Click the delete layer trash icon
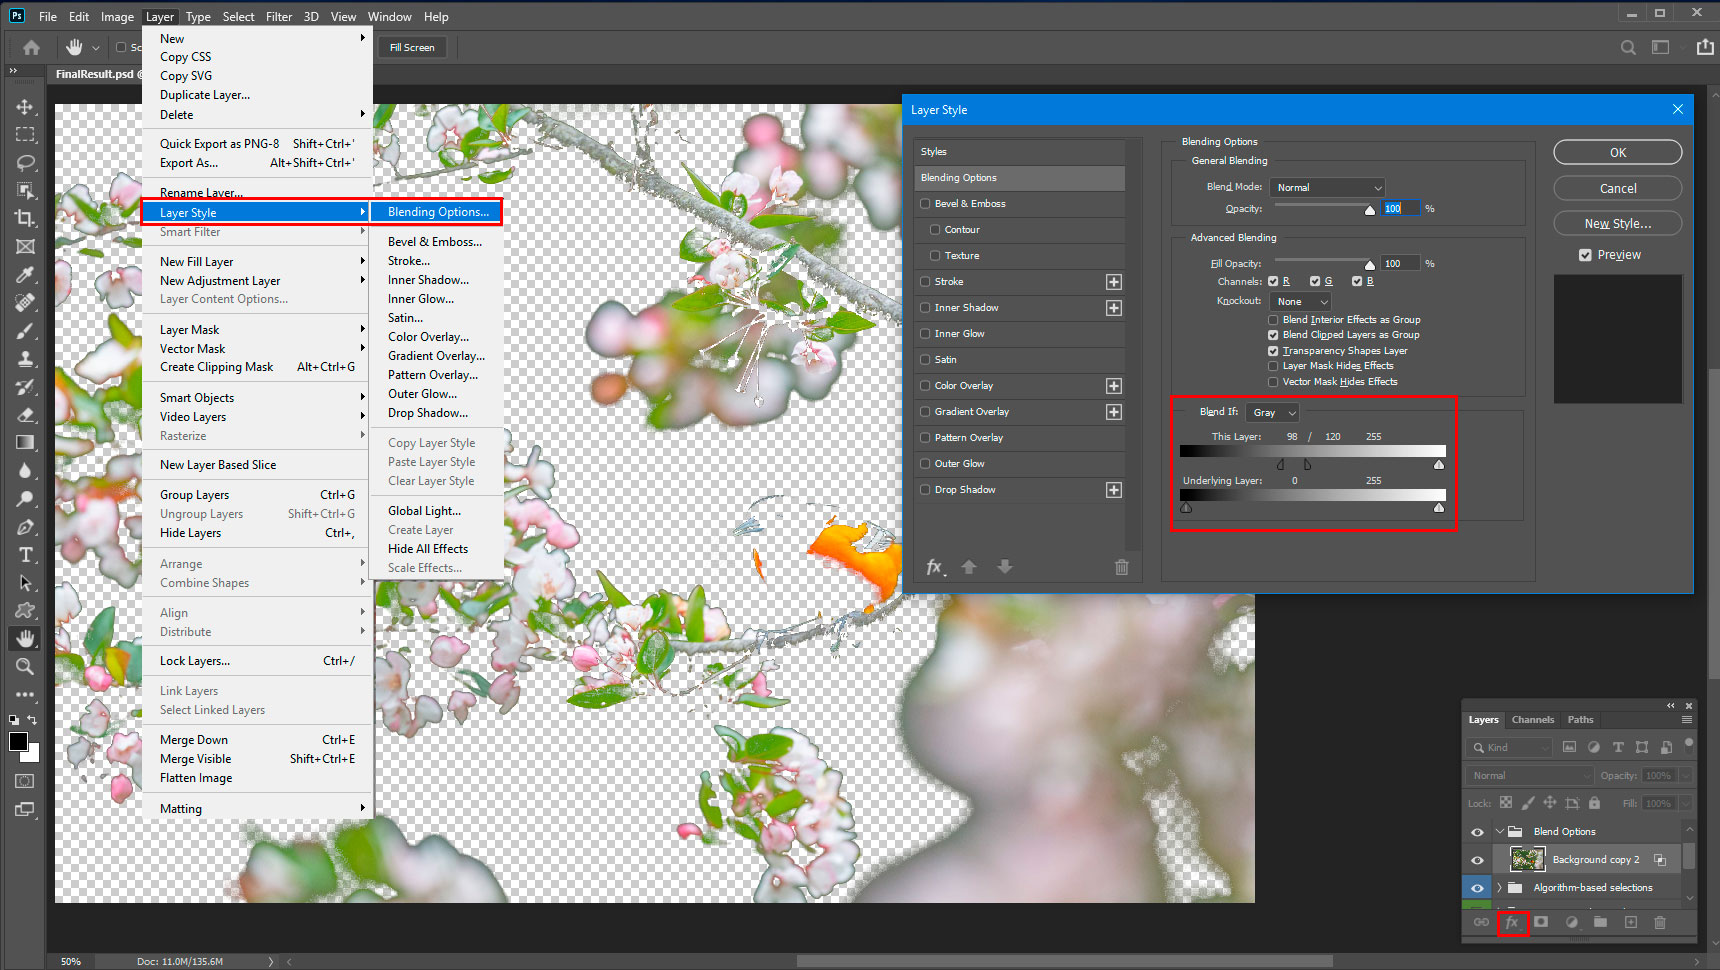This screenshot has height=970, width=1720. point(1660,922)
